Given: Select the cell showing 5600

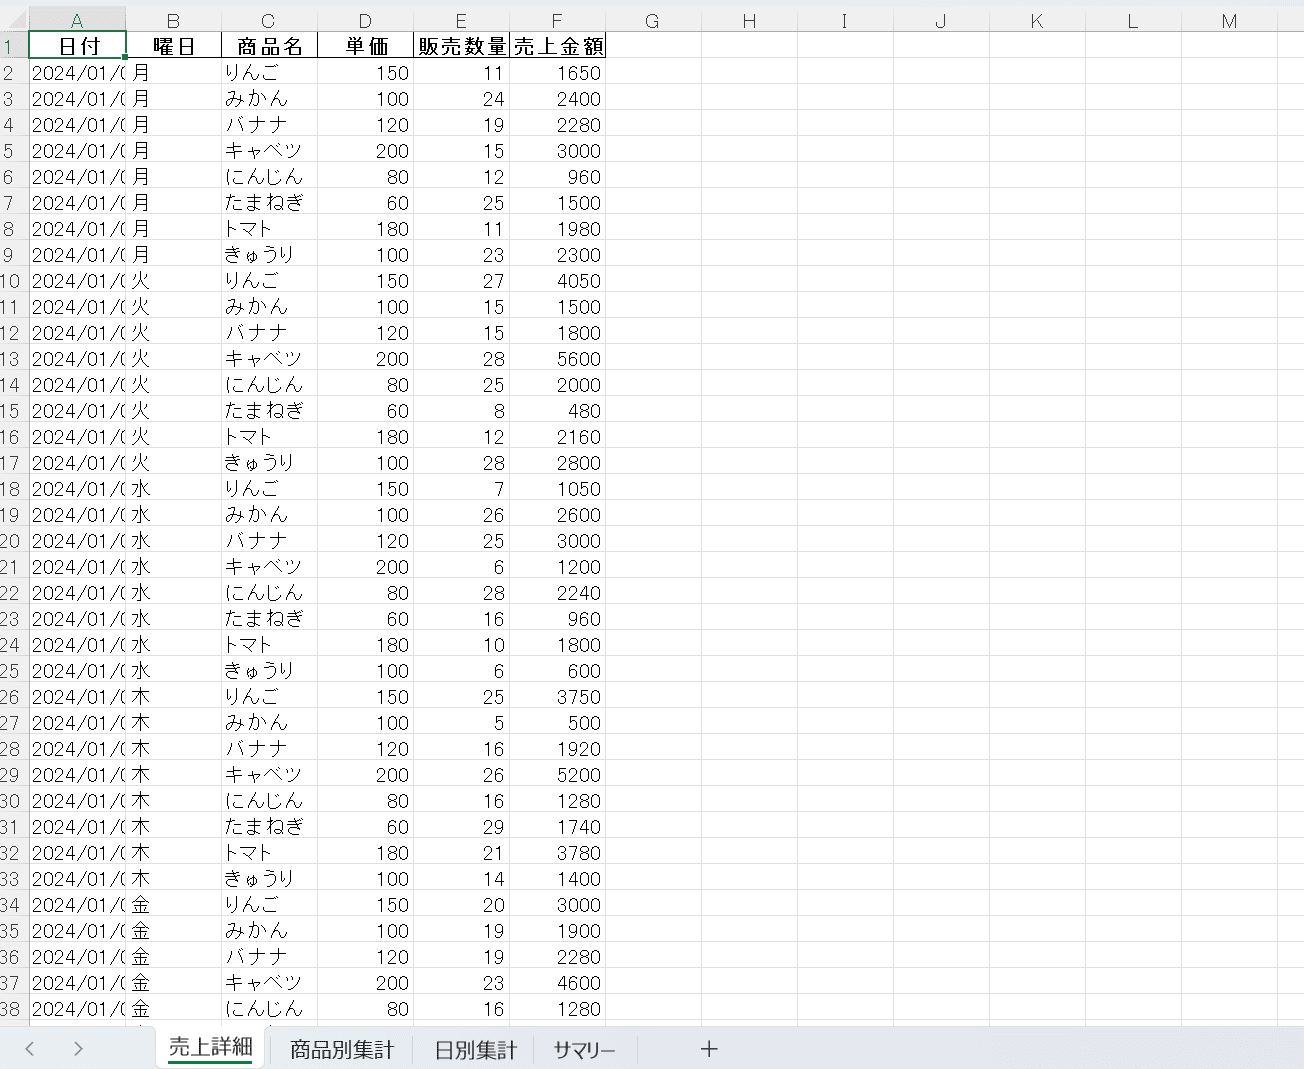Looking at the screenshot, I should (557, 359).
